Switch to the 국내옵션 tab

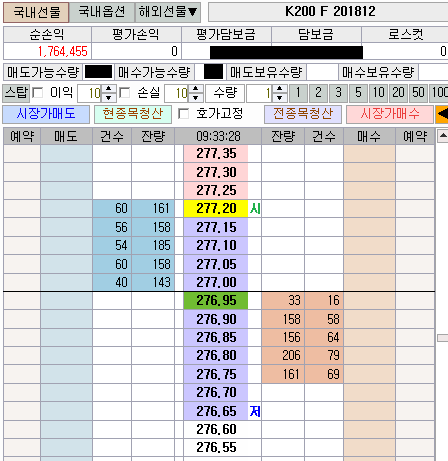click(x=102, y=12)
